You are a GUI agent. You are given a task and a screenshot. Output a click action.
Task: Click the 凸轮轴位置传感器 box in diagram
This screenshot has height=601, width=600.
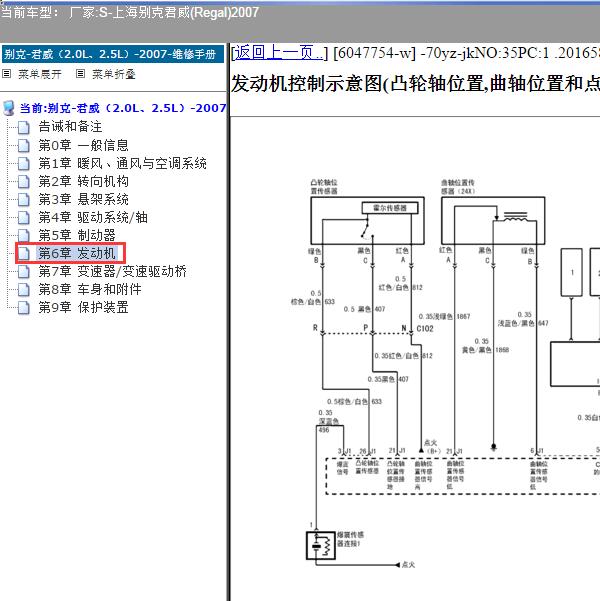(367, 220)
